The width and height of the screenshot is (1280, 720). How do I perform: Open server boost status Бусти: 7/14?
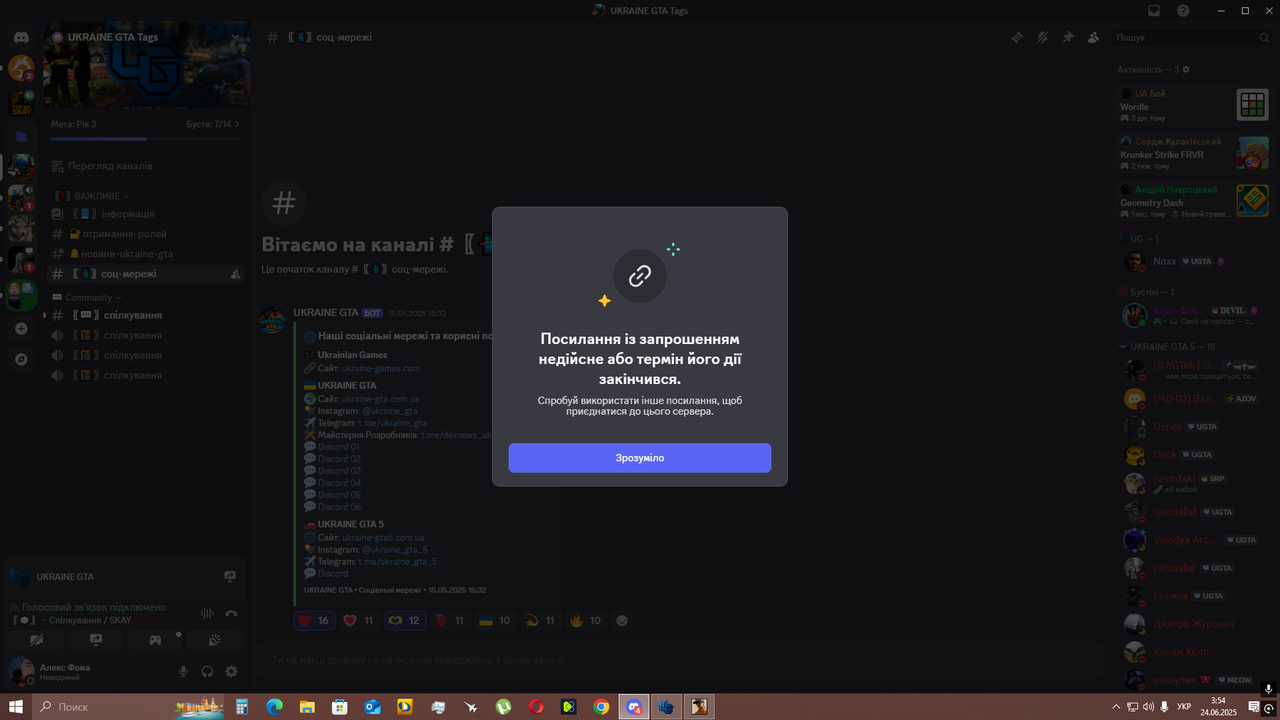(213, 124)
